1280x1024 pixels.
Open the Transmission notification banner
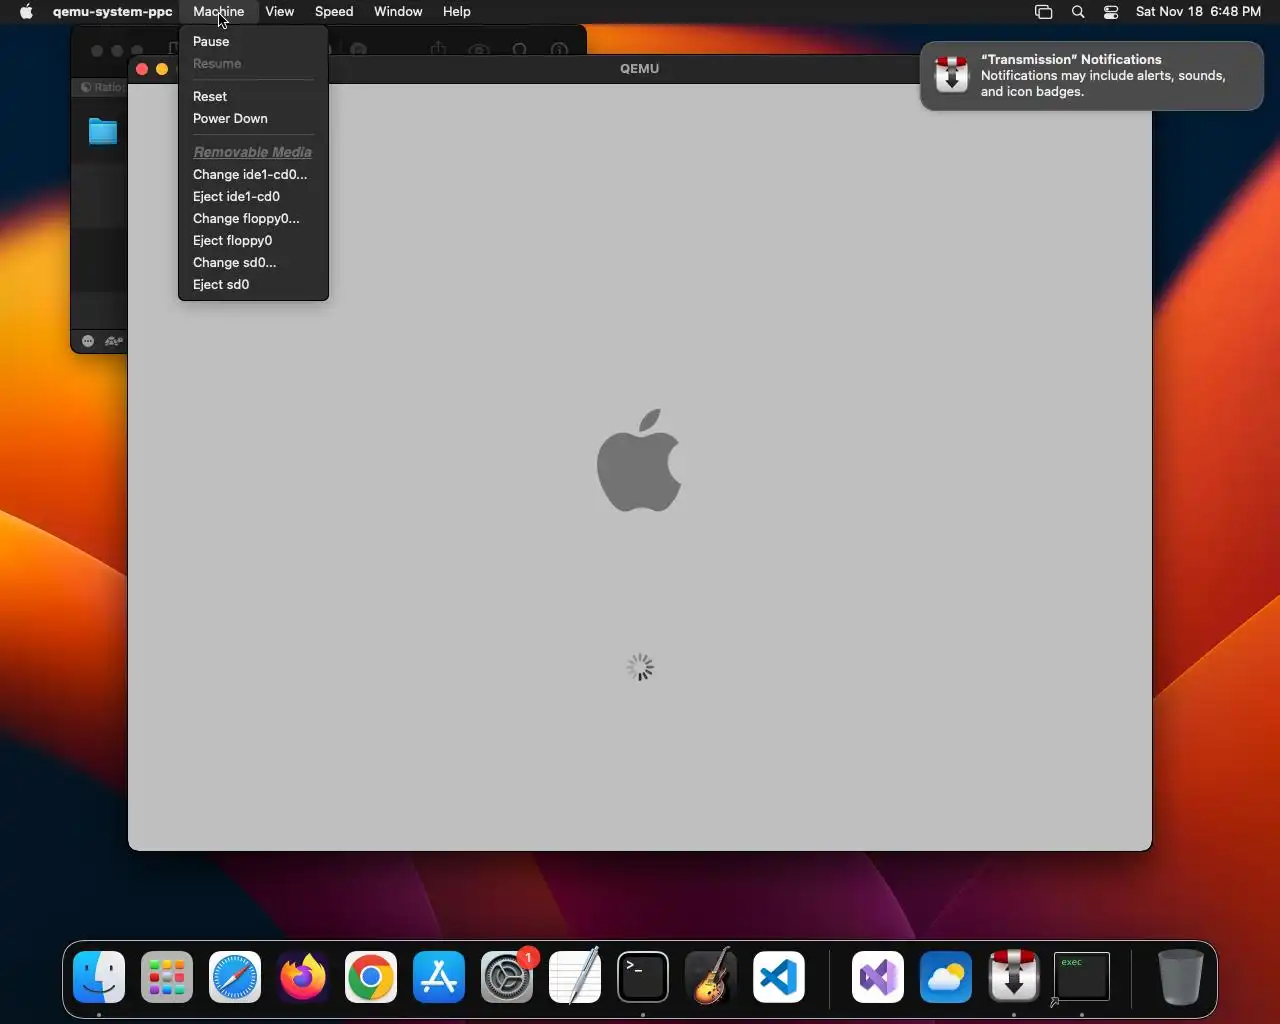pos(1092,75)
